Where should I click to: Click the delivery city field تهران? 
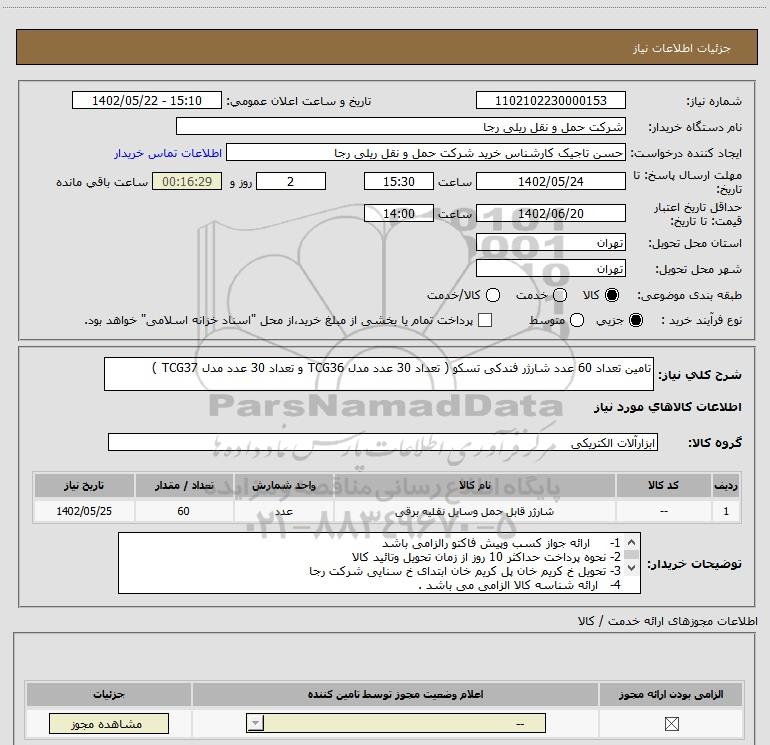click(x=550, y=269)
